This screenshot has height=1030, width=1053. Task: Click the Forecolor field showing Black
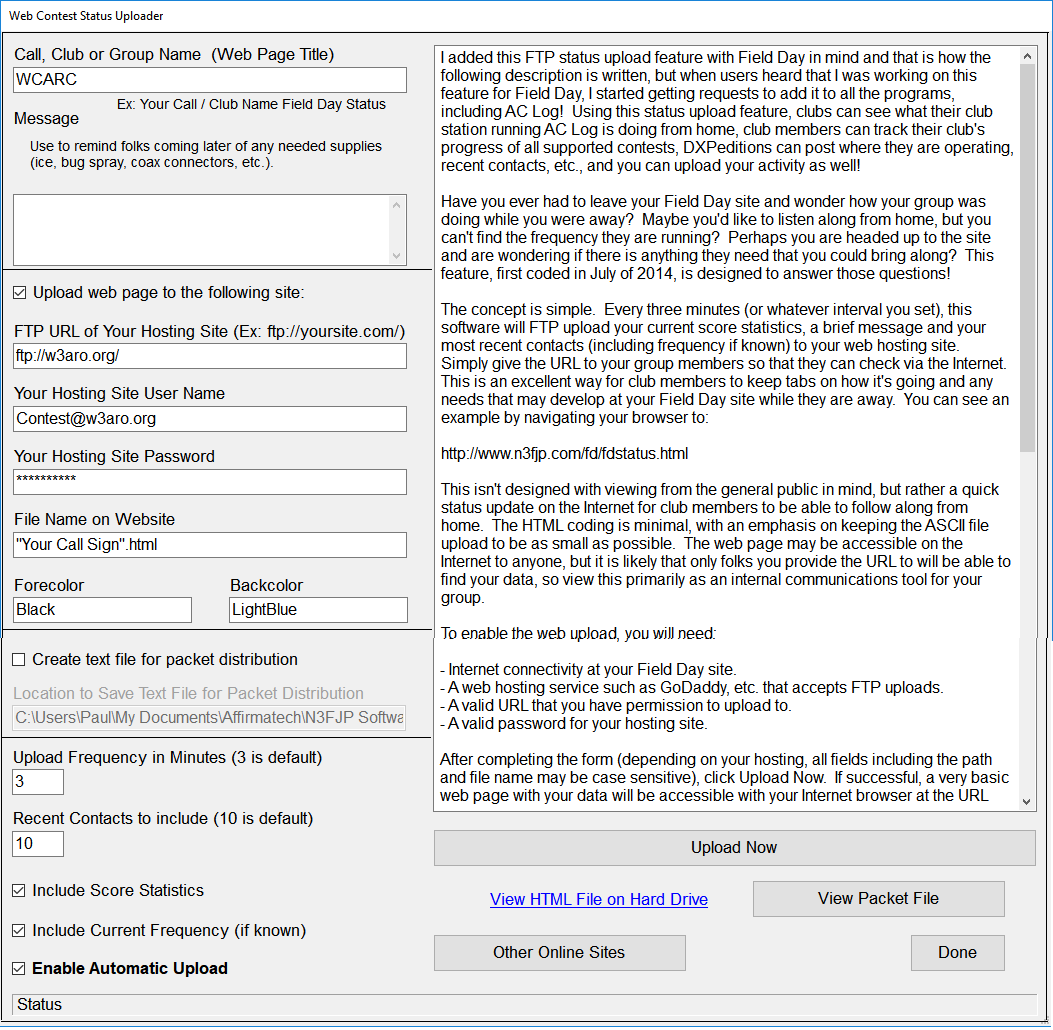(102, 610)
